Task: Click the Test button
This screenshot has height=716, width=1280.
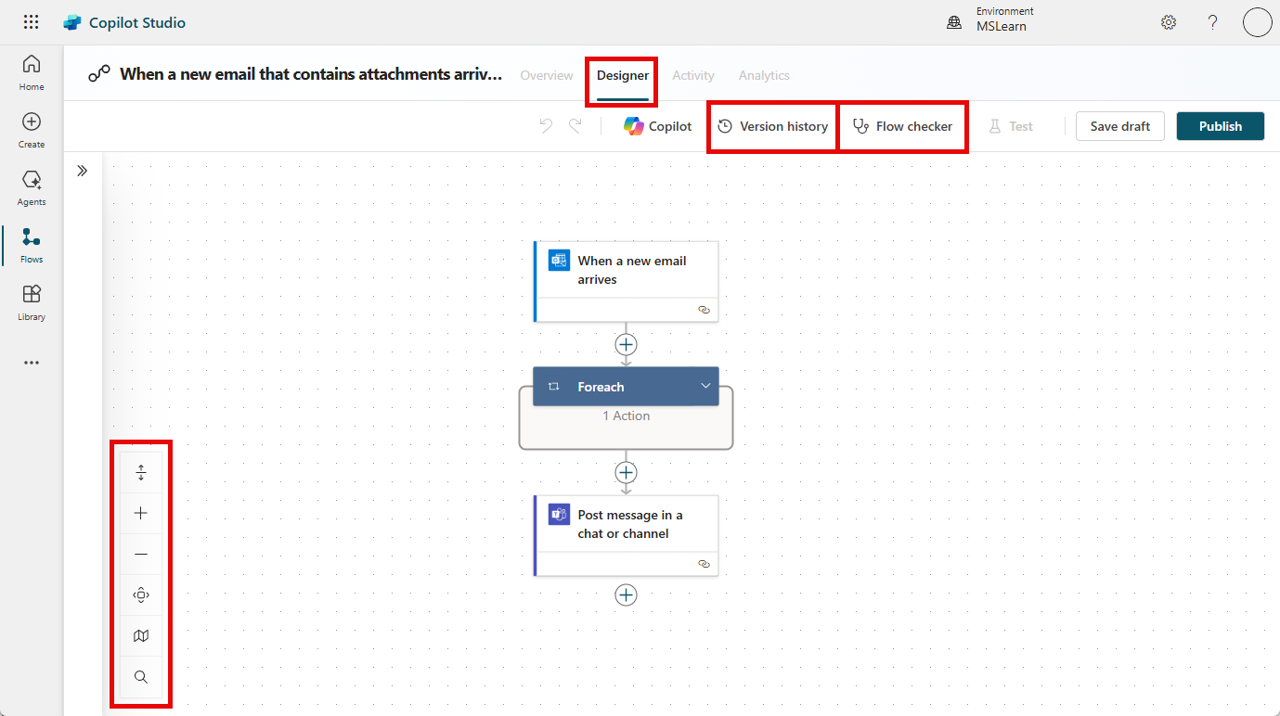Action: pyautogui.click(x=1011, y=126)
